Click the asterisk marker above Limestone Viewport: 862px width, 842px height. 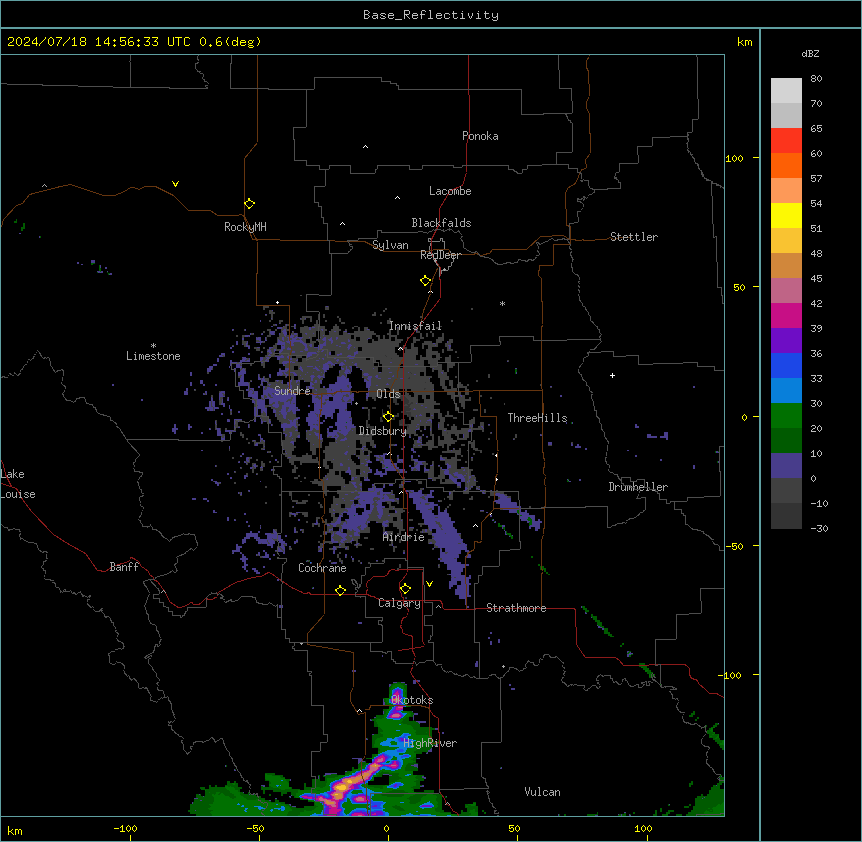(x=153, y=346)
